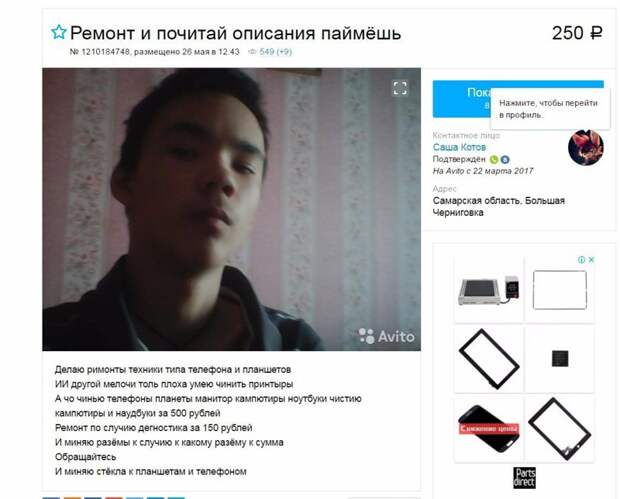Open Саша Котов profile link
The height and width of the screenshot is (499, 620).
459,147
